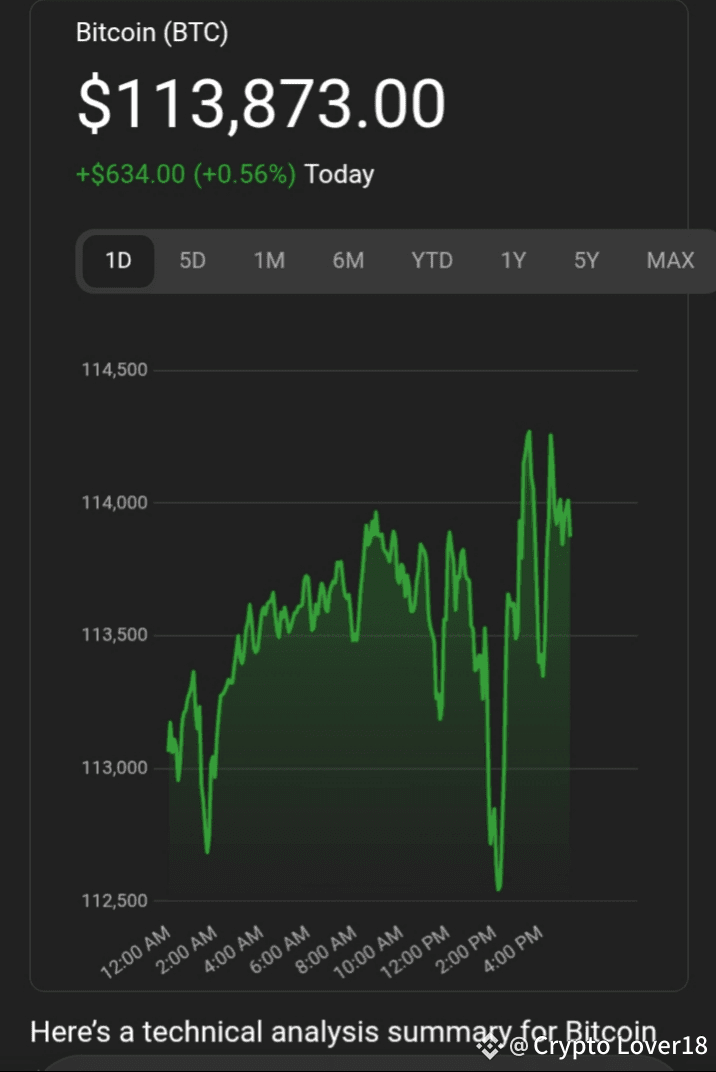
Task: Switch to the 5D time range
Action: click(192, 261)
